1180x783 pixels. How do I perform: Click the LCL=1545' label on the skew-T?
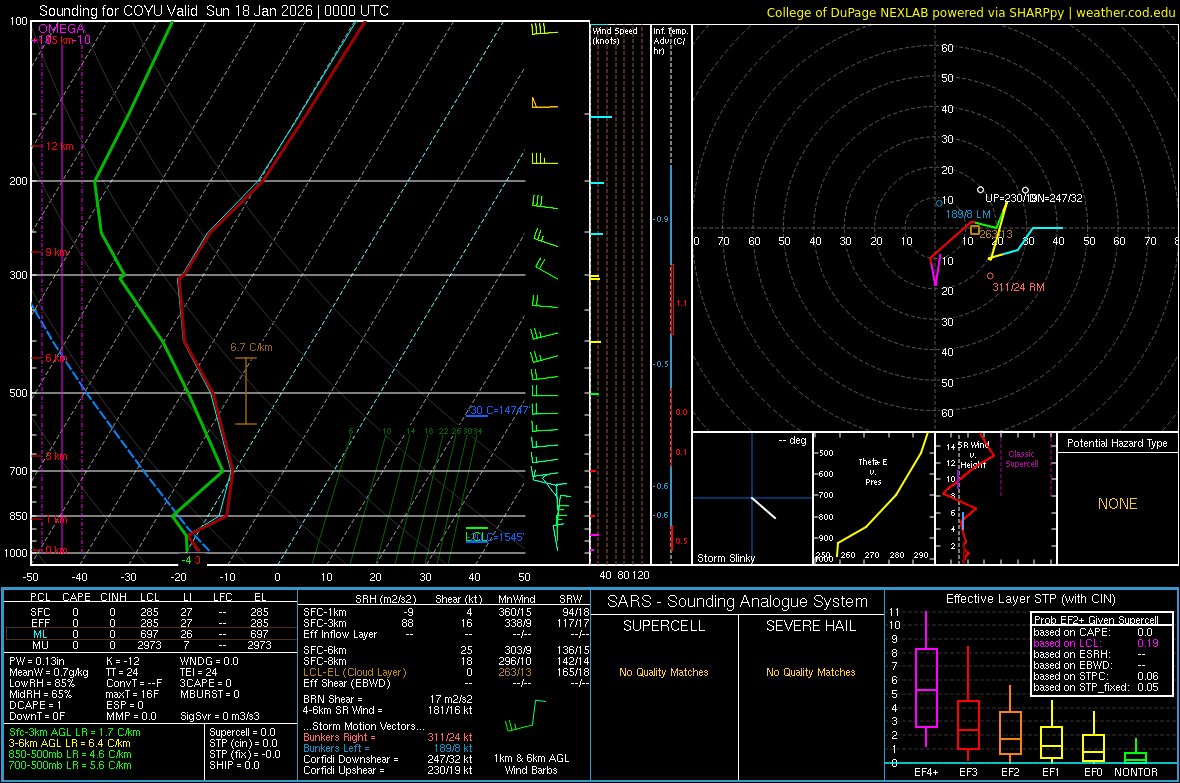pyautogui.click(x=494, y=537)
